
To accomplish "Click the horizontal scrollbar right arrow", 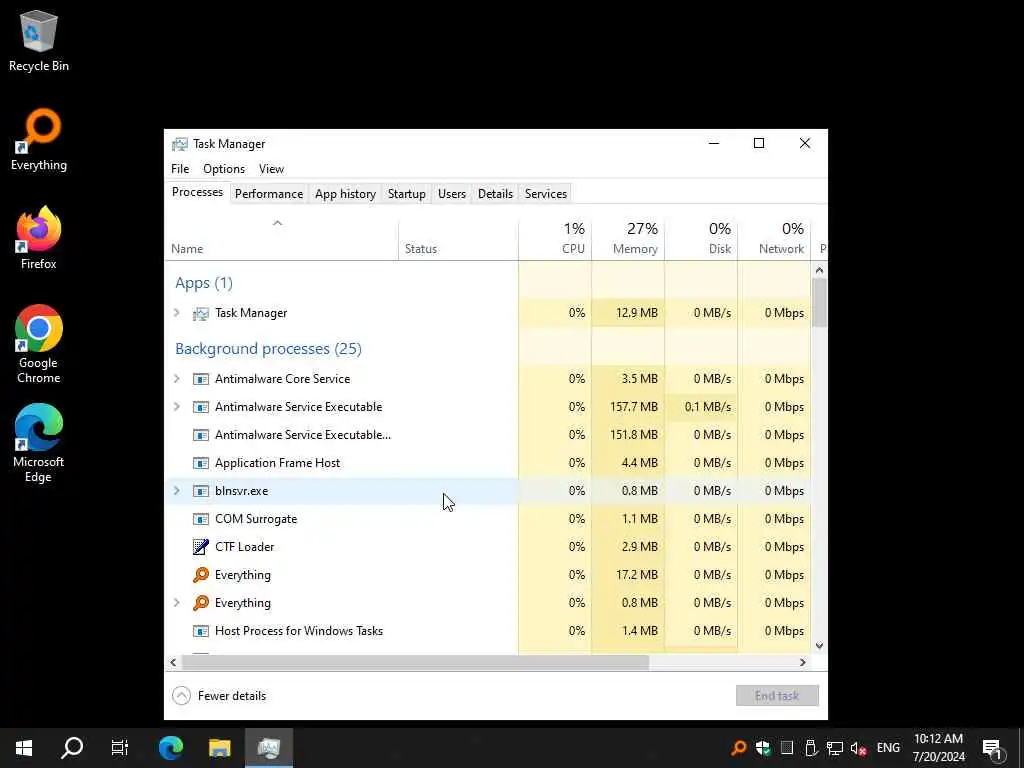I will (x=803, y=663).
